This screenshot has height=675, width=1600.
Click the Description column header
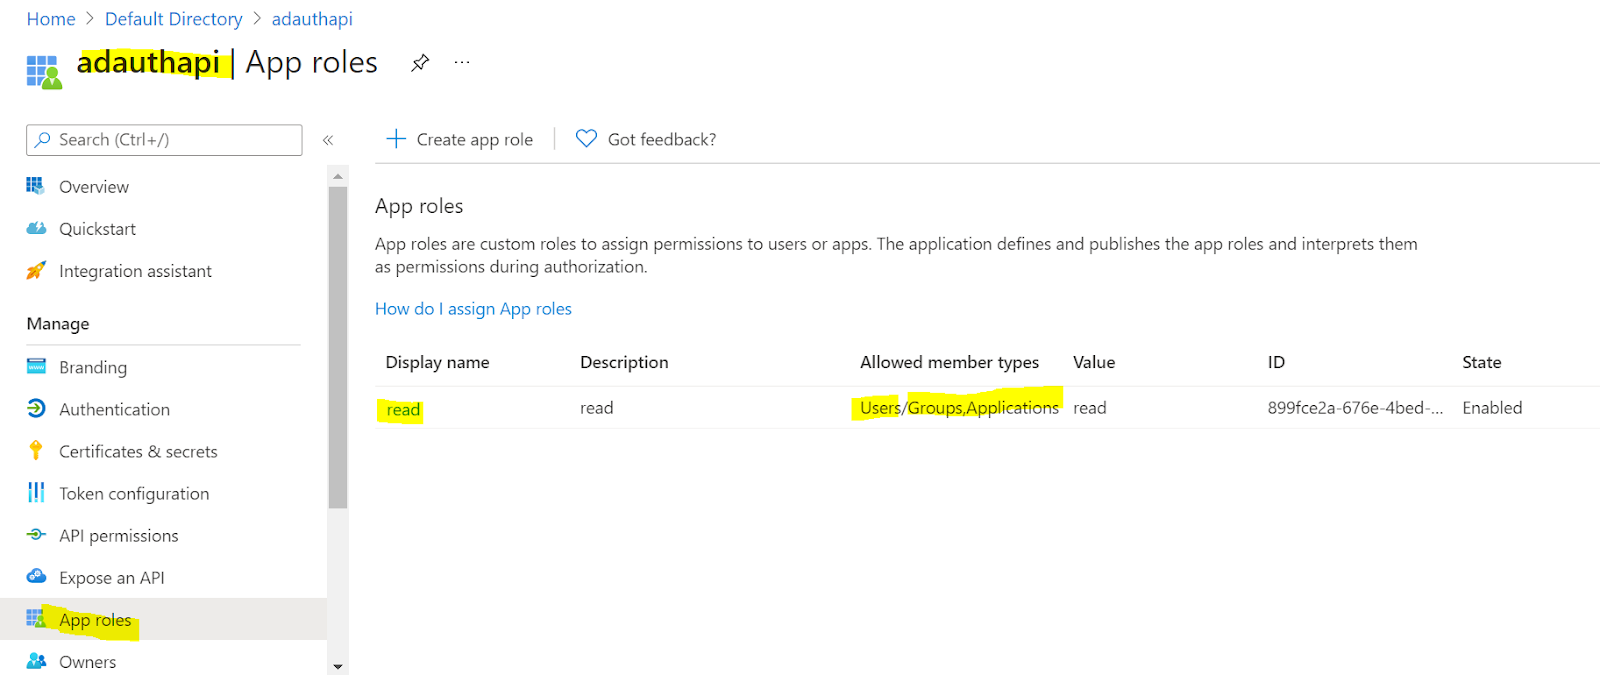[624, 362]
